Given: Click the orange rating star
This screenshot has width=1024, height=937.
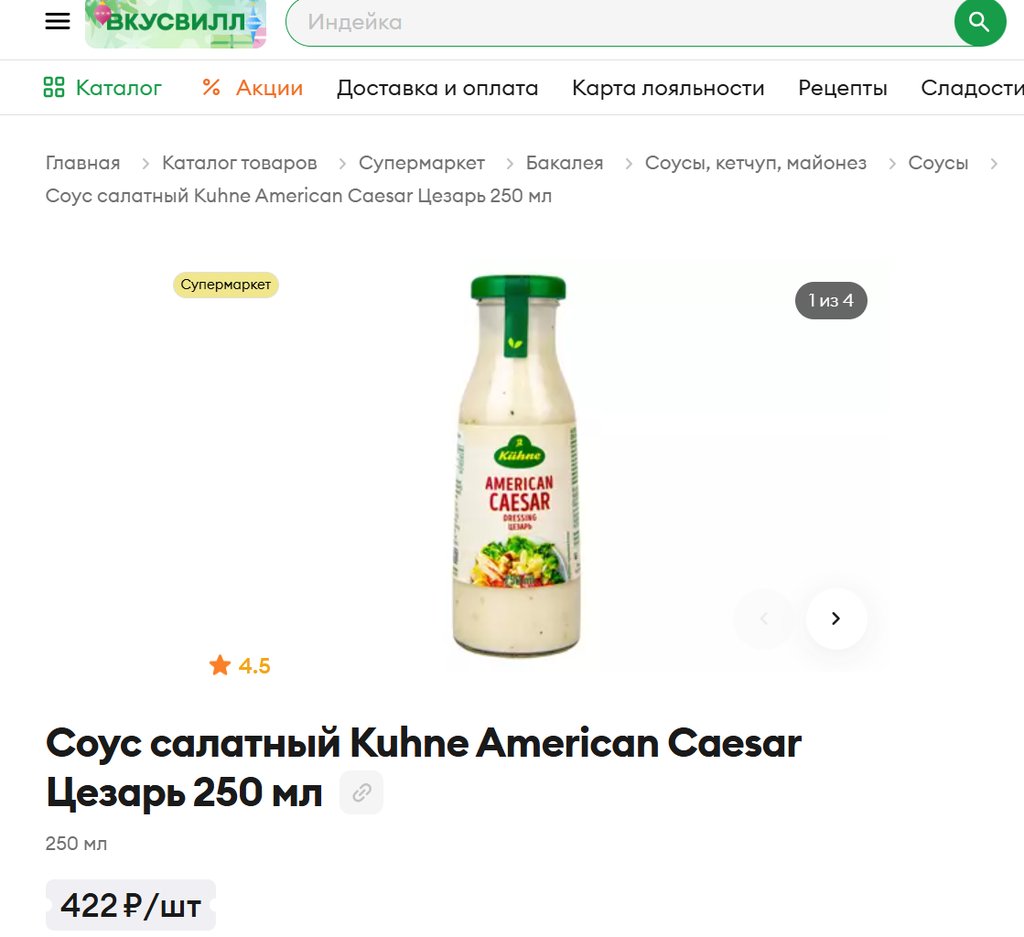Looking at the screenshot, I should coord(220,665).
